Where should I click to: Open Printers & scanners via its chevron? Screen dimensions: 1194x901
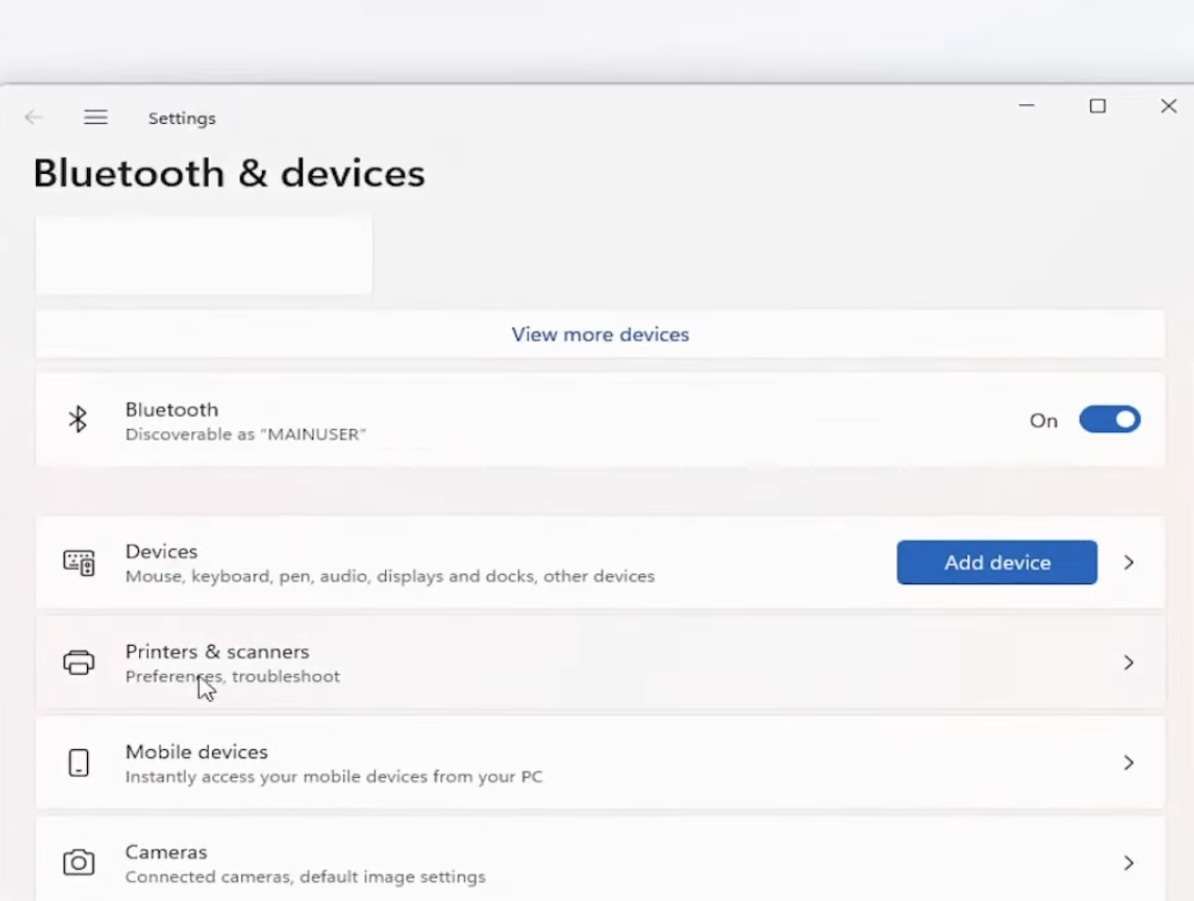point(1129,663)
